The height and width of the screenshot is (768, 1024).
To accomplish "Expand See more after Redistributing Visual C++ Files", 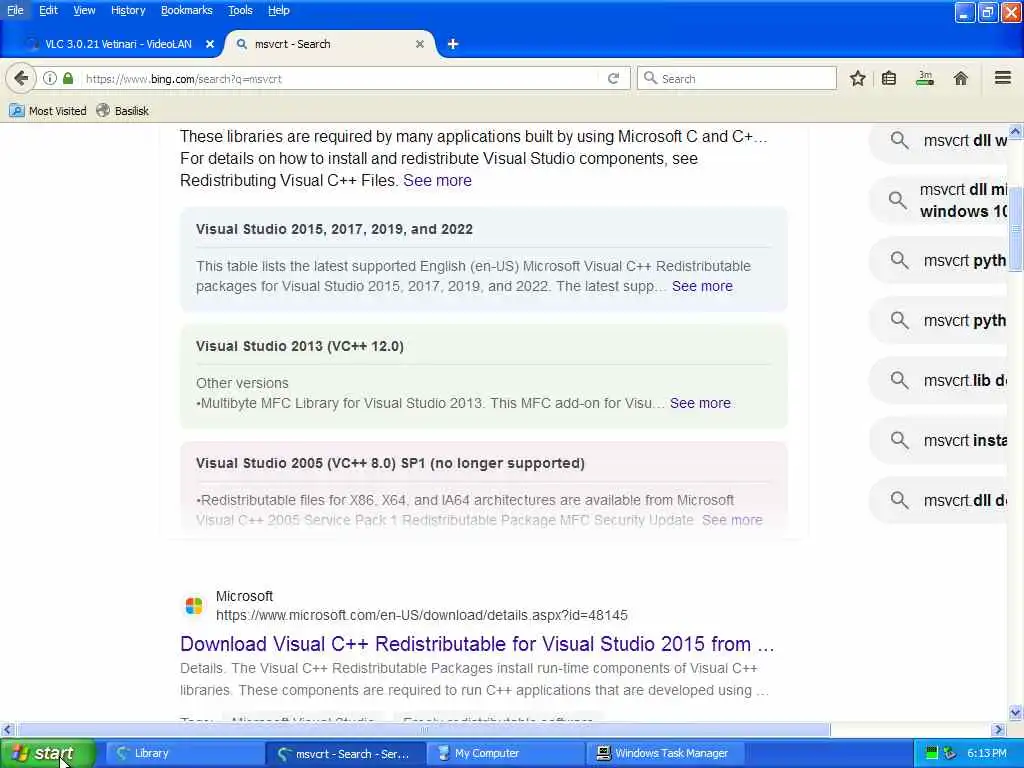I will (437, 180).
